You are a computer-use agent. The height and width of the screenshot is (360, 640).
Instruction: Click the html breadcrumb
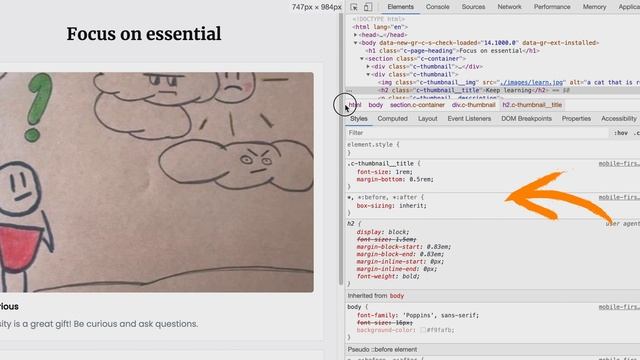coord(355,105)
